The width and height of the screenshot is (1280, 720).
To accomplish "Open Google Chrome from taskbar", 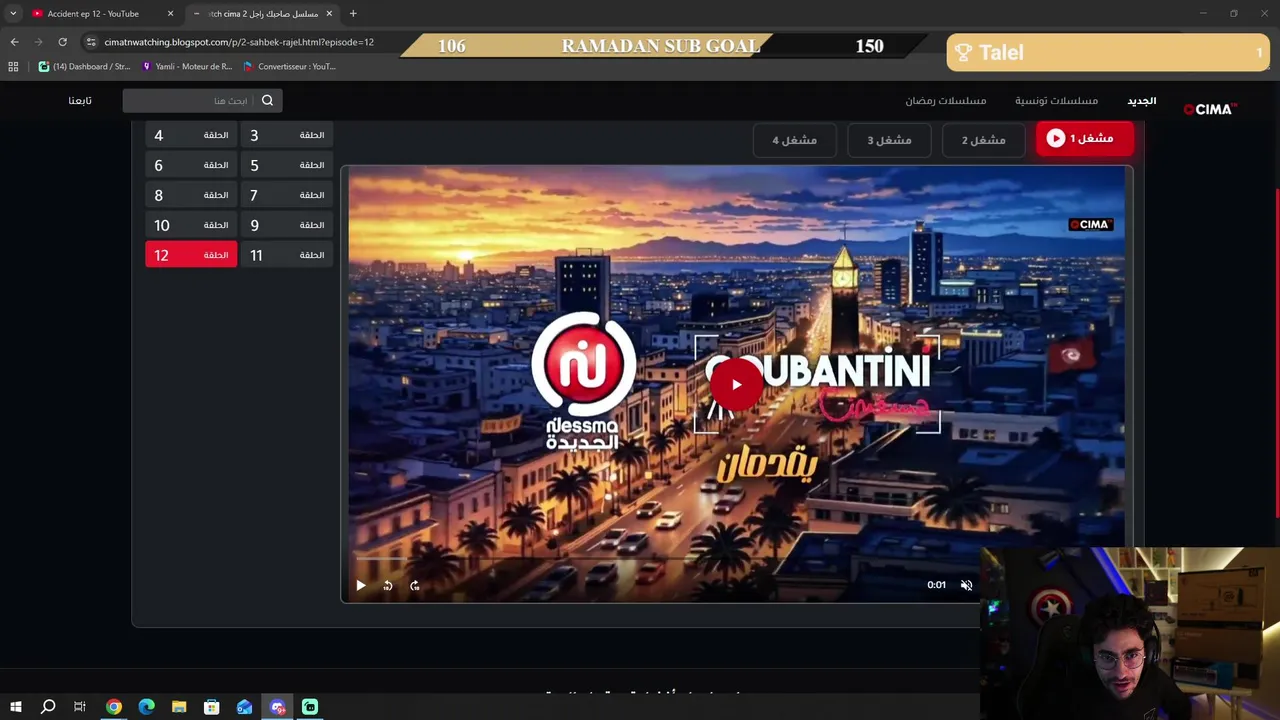I will point(114,707).
